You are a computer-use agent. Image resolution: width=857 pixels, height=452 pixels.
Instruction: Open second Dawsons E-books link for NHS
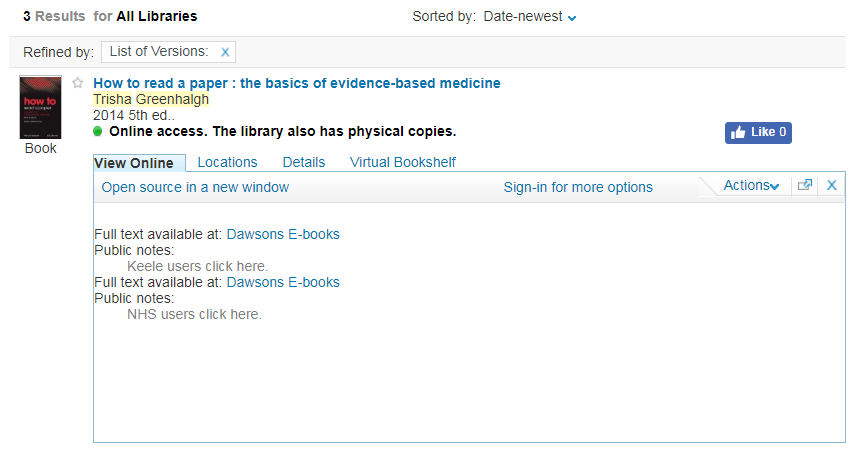click(x=283, y=283)
